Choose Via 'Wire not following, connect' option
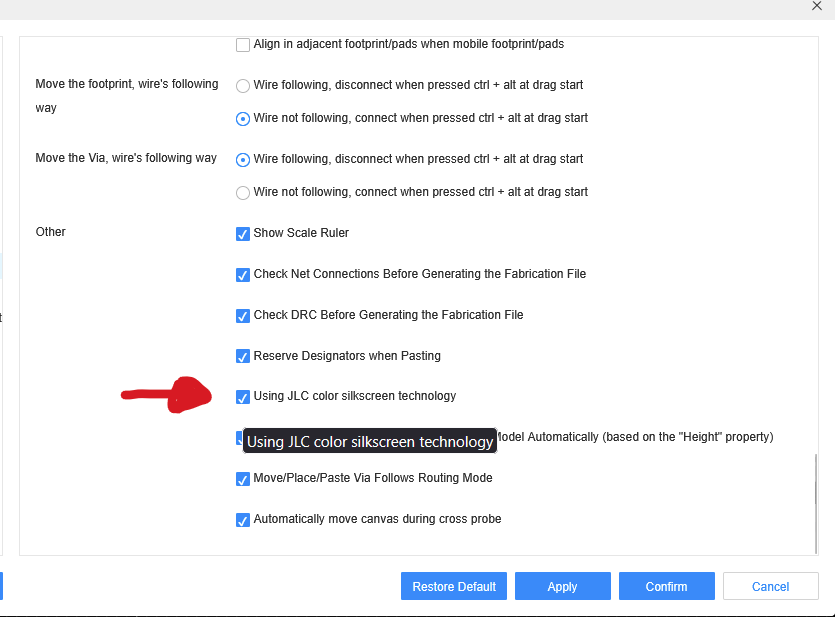The image size is (835, 617). (x=243, y=193)
